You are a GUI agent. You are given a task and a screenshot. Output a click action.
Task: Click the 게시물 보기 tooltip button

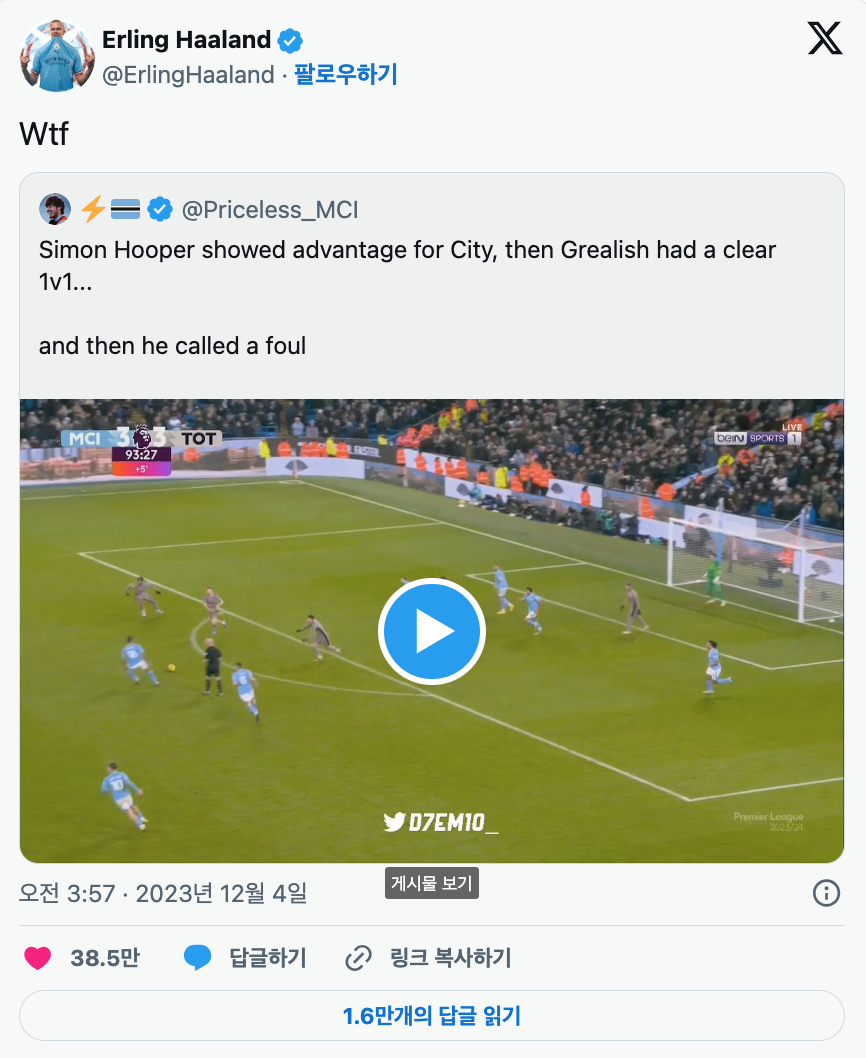click(x=432, y=883)
